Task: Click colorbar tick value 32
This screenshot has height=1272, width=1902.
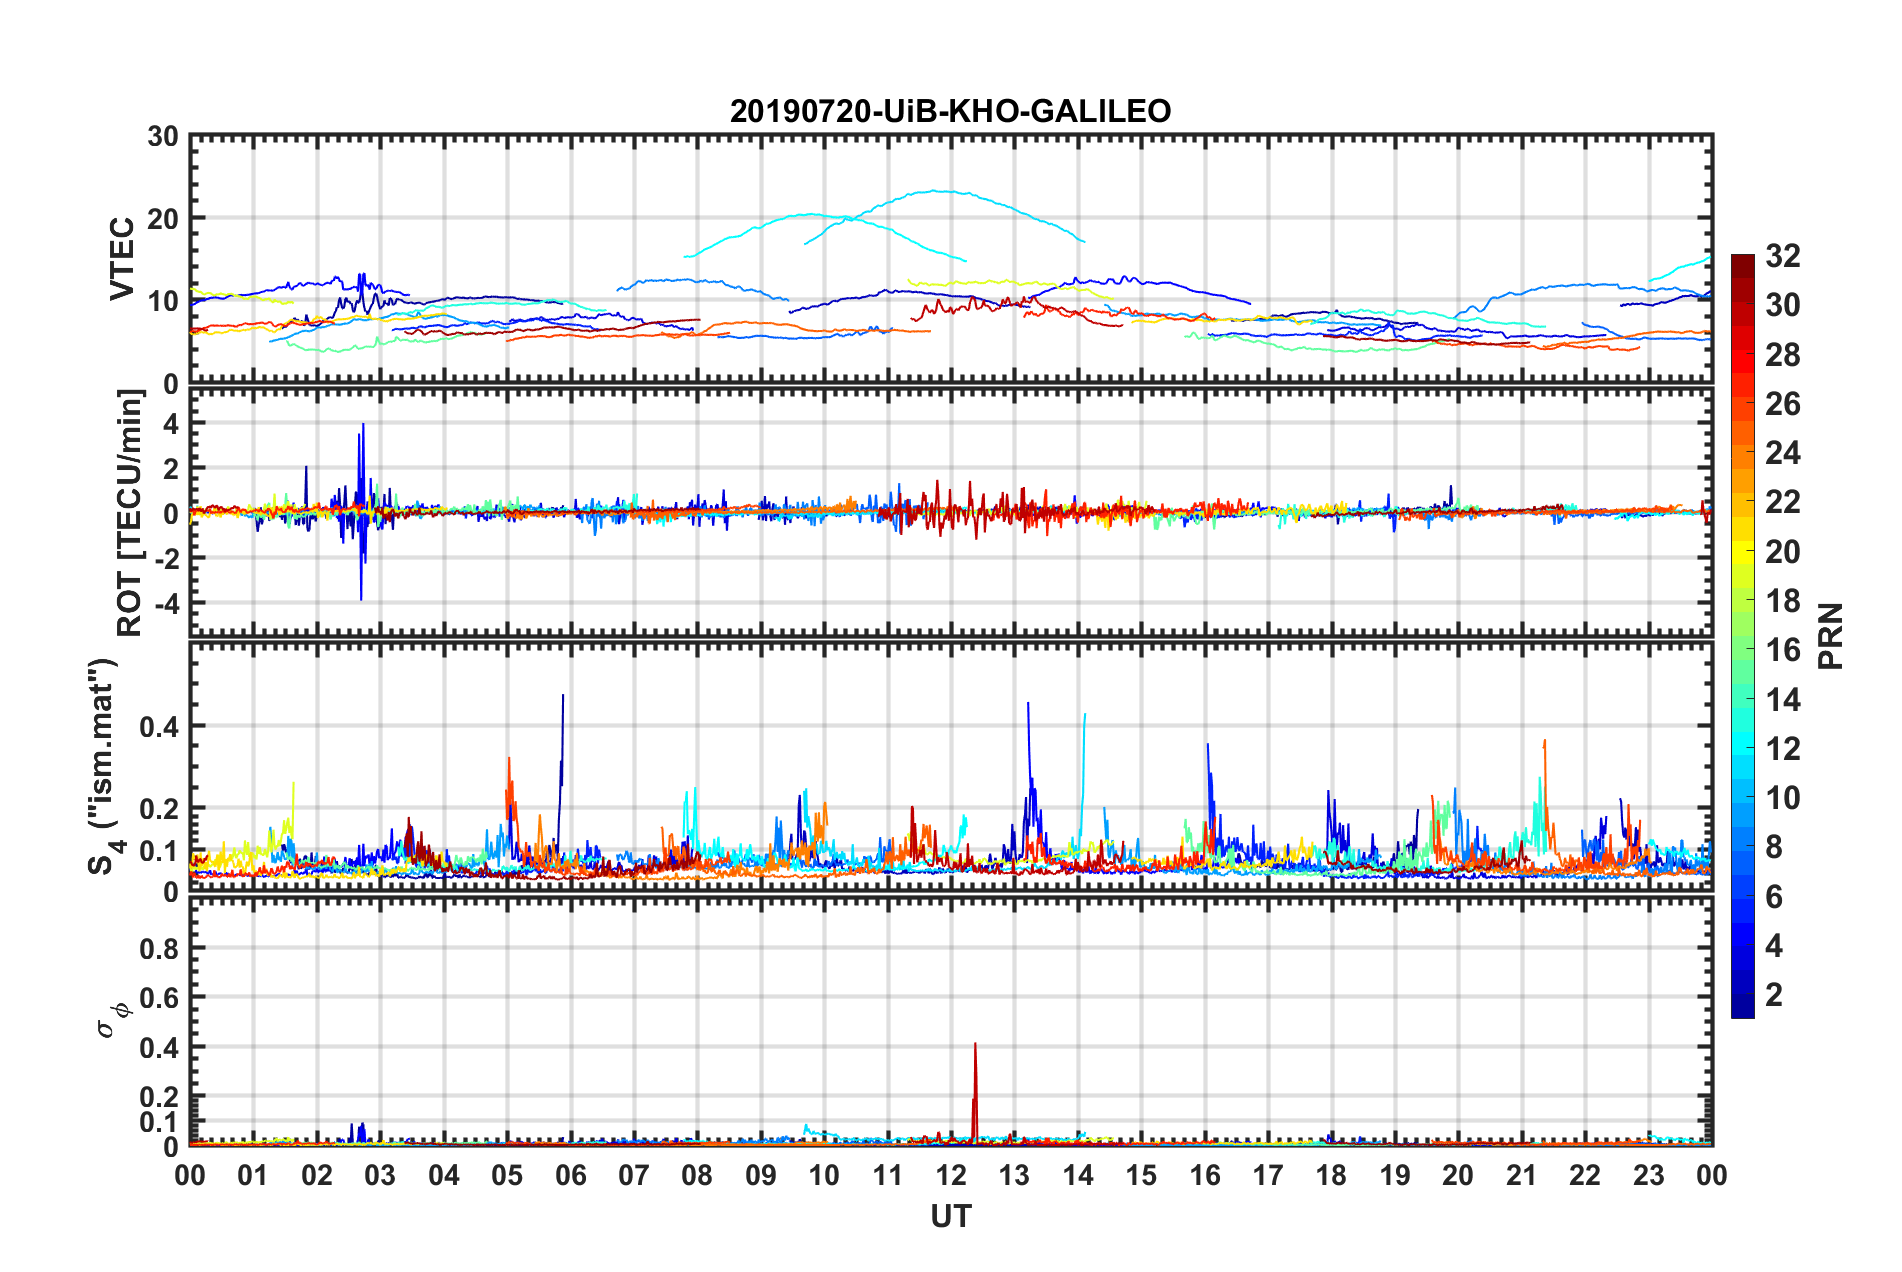Action: 1782,256
